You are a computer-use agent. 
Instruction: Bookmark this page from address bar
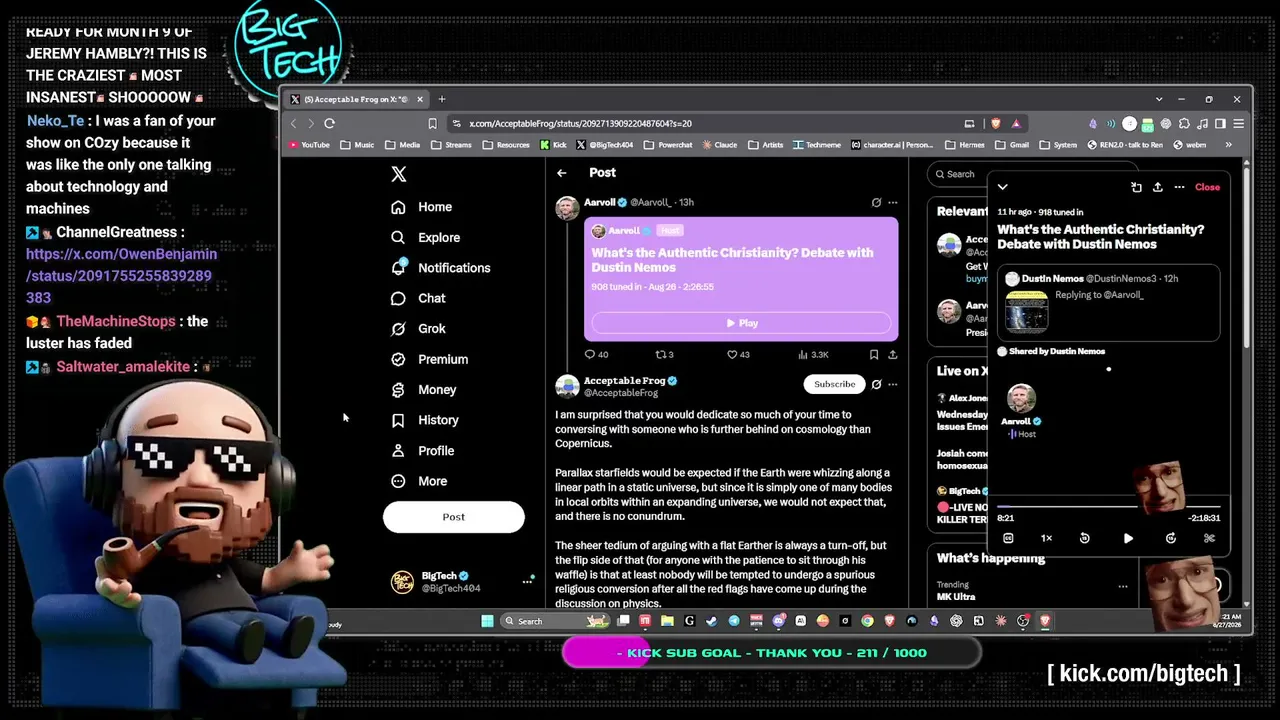pyautogui.click(x=432, y=123)
